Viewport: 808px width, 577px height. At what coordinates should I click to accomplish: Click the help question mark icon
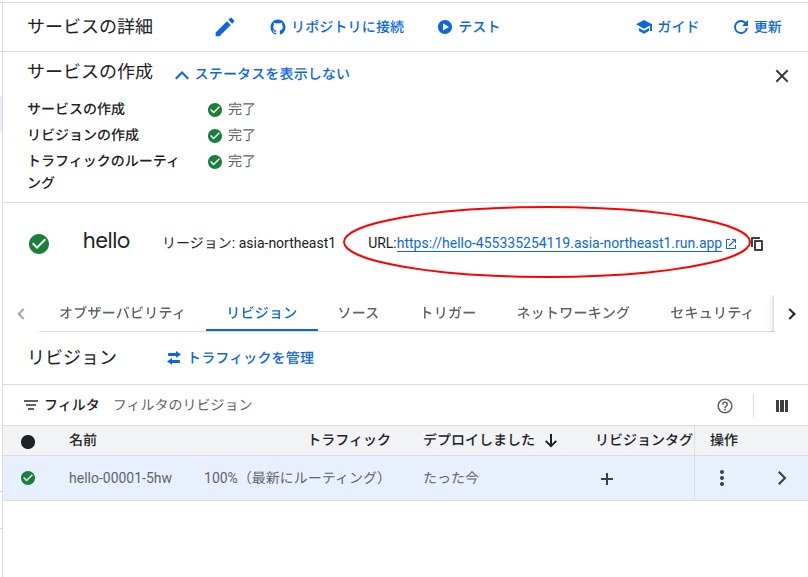pos(725,406)
